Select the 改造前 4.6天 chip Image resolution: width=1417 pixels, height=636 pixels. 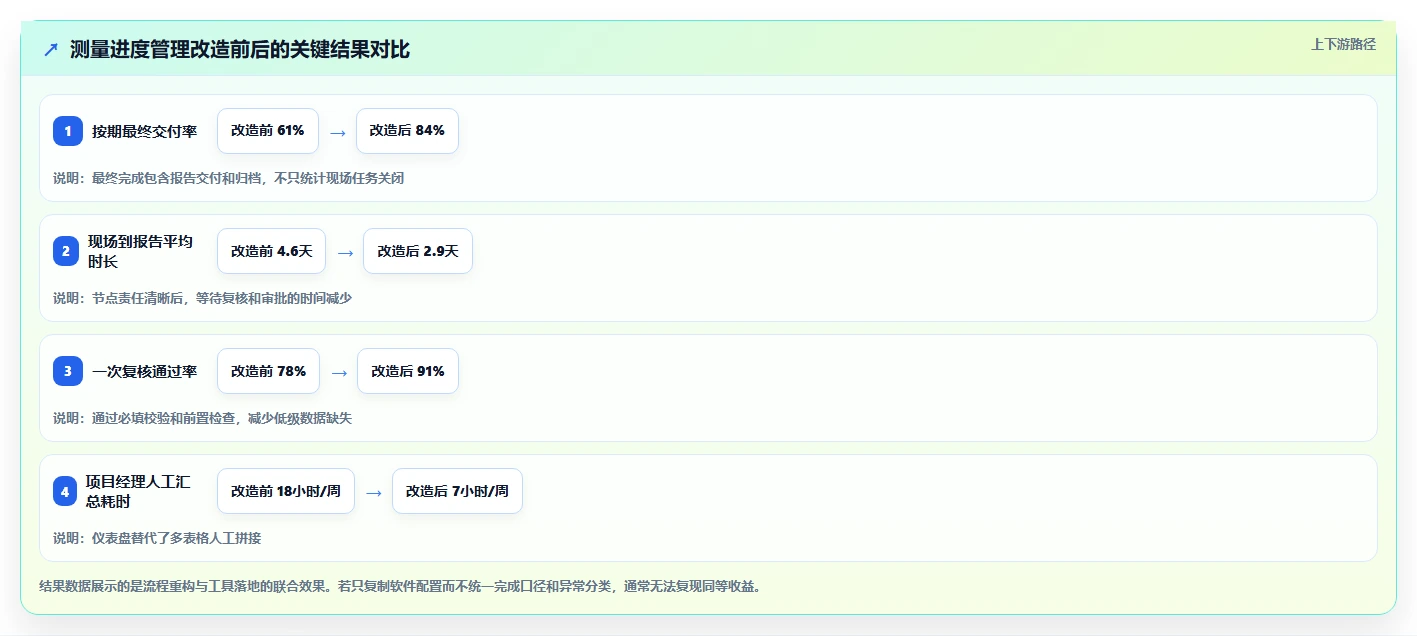pos(271,251)
